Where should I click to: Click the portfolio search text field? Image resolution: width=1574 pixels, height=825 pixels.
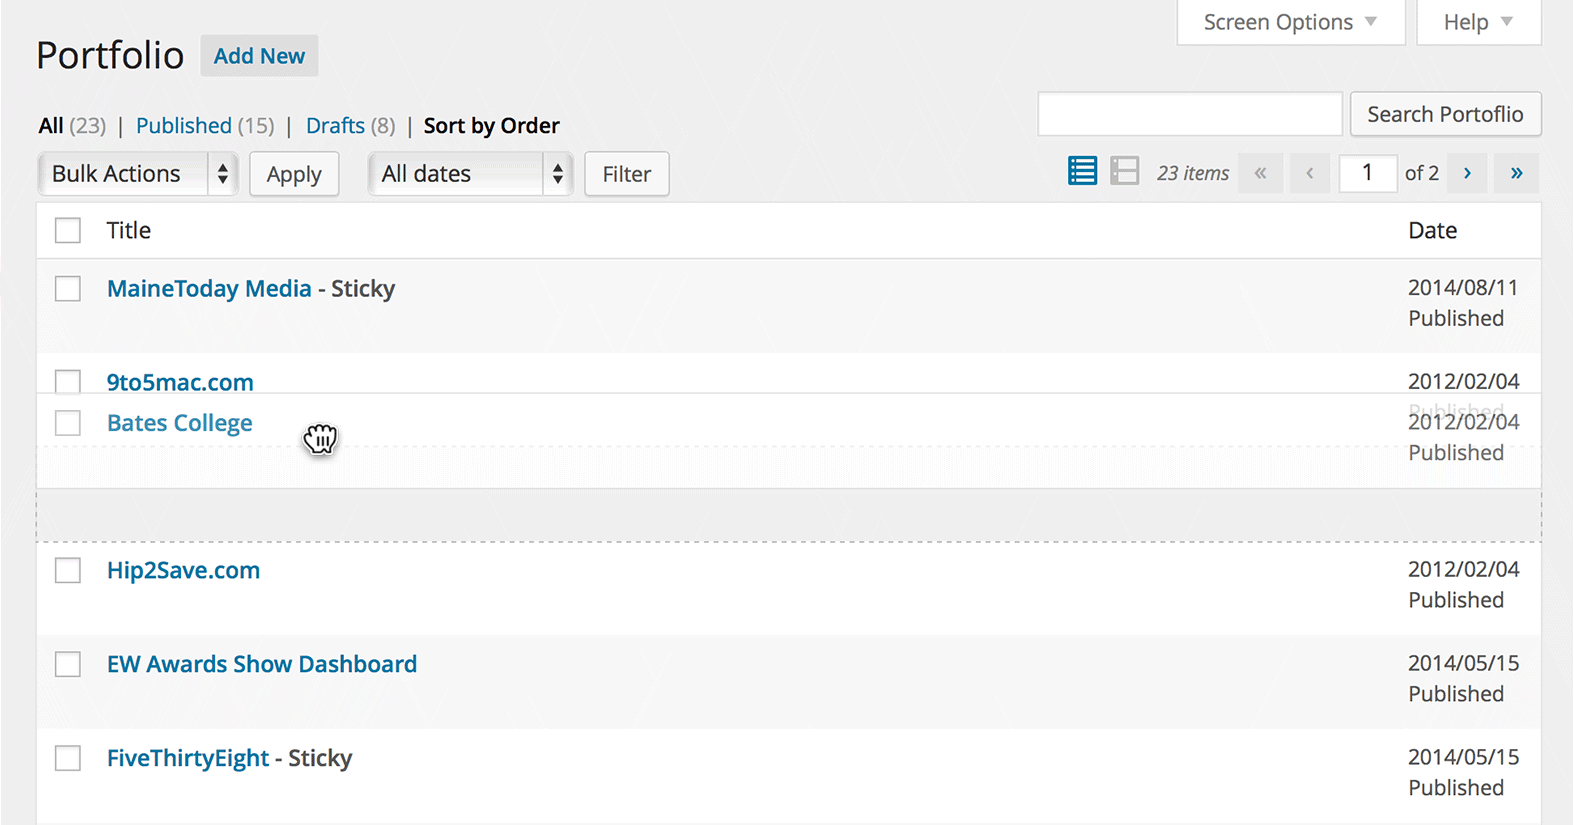click(x=1189, y=114)
